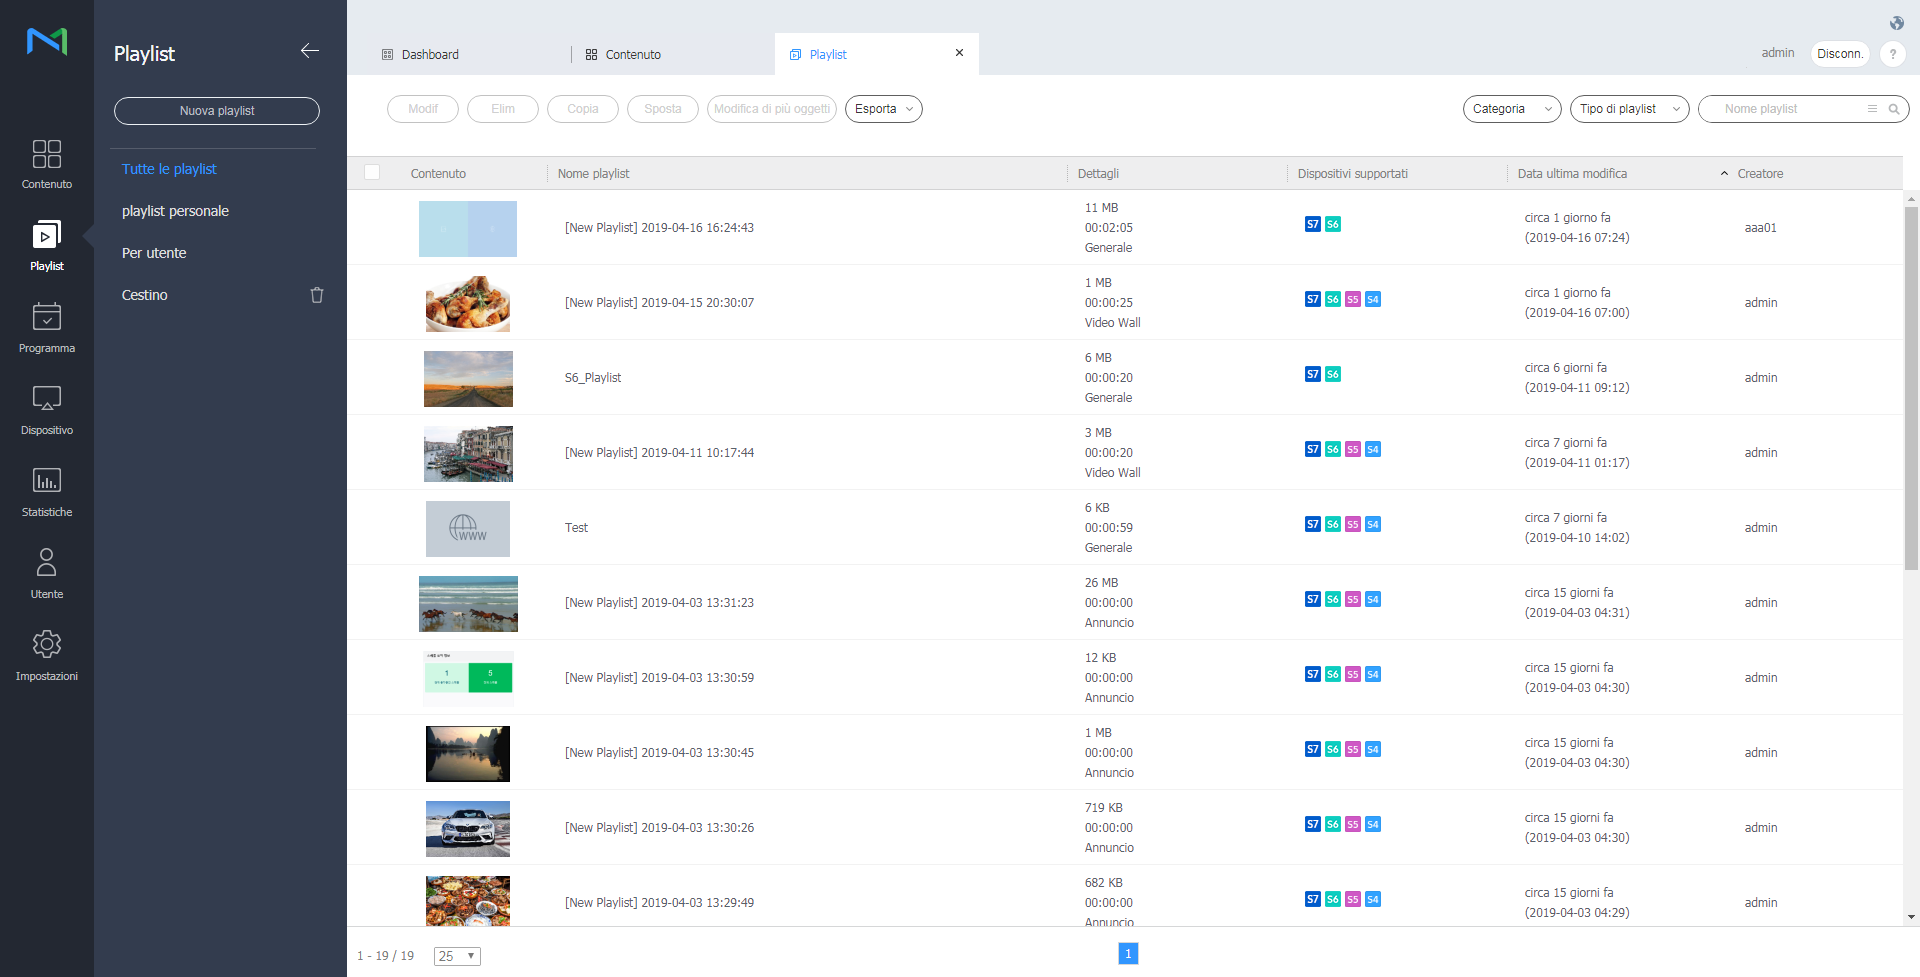Switch to the Contenuto tab

click(632, 55)
